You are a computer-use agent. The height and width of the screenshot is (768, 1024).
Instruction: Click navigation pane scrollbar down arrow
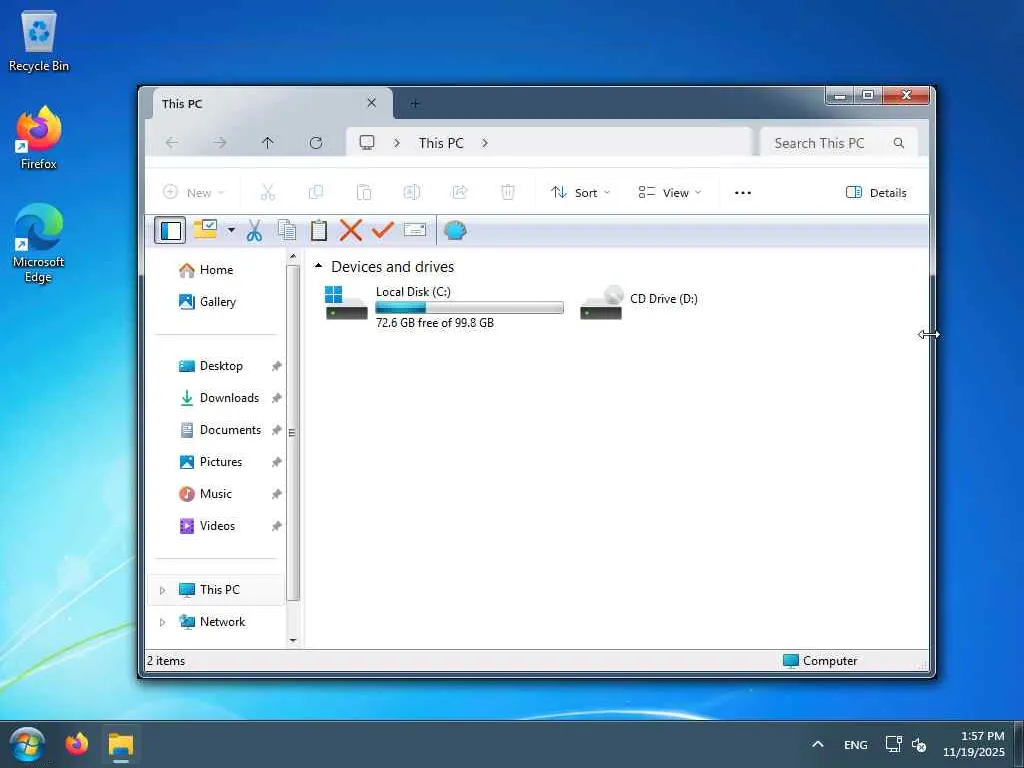point(293,640)
